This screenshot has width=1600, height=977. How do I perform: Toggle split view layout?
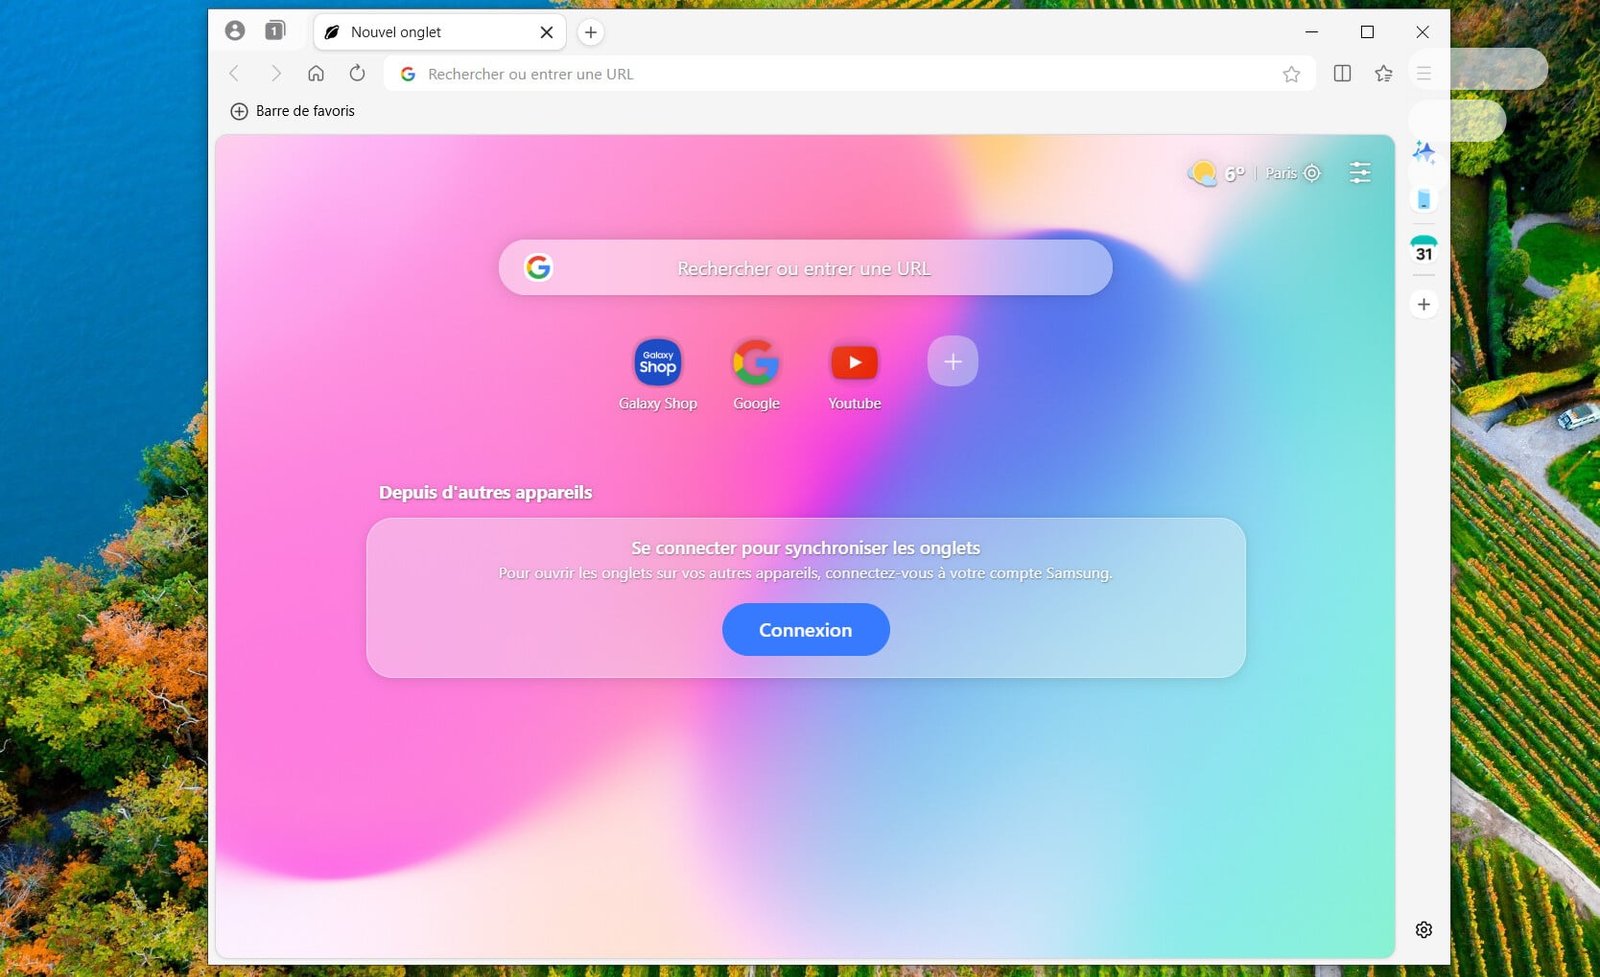coord(1342,73)
